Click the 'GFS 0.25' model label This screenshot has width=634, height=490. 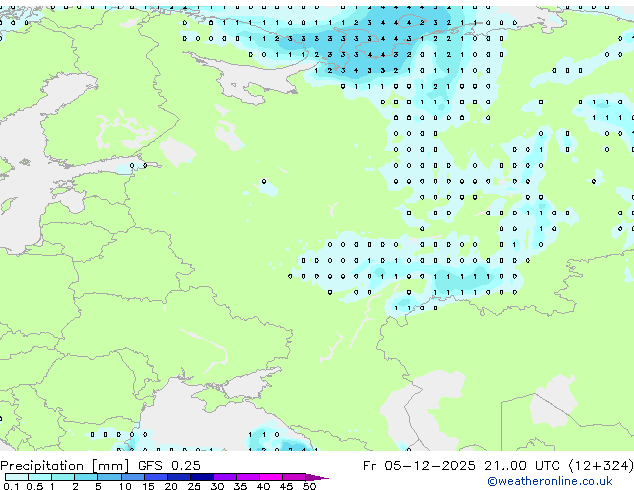point(169,466)
